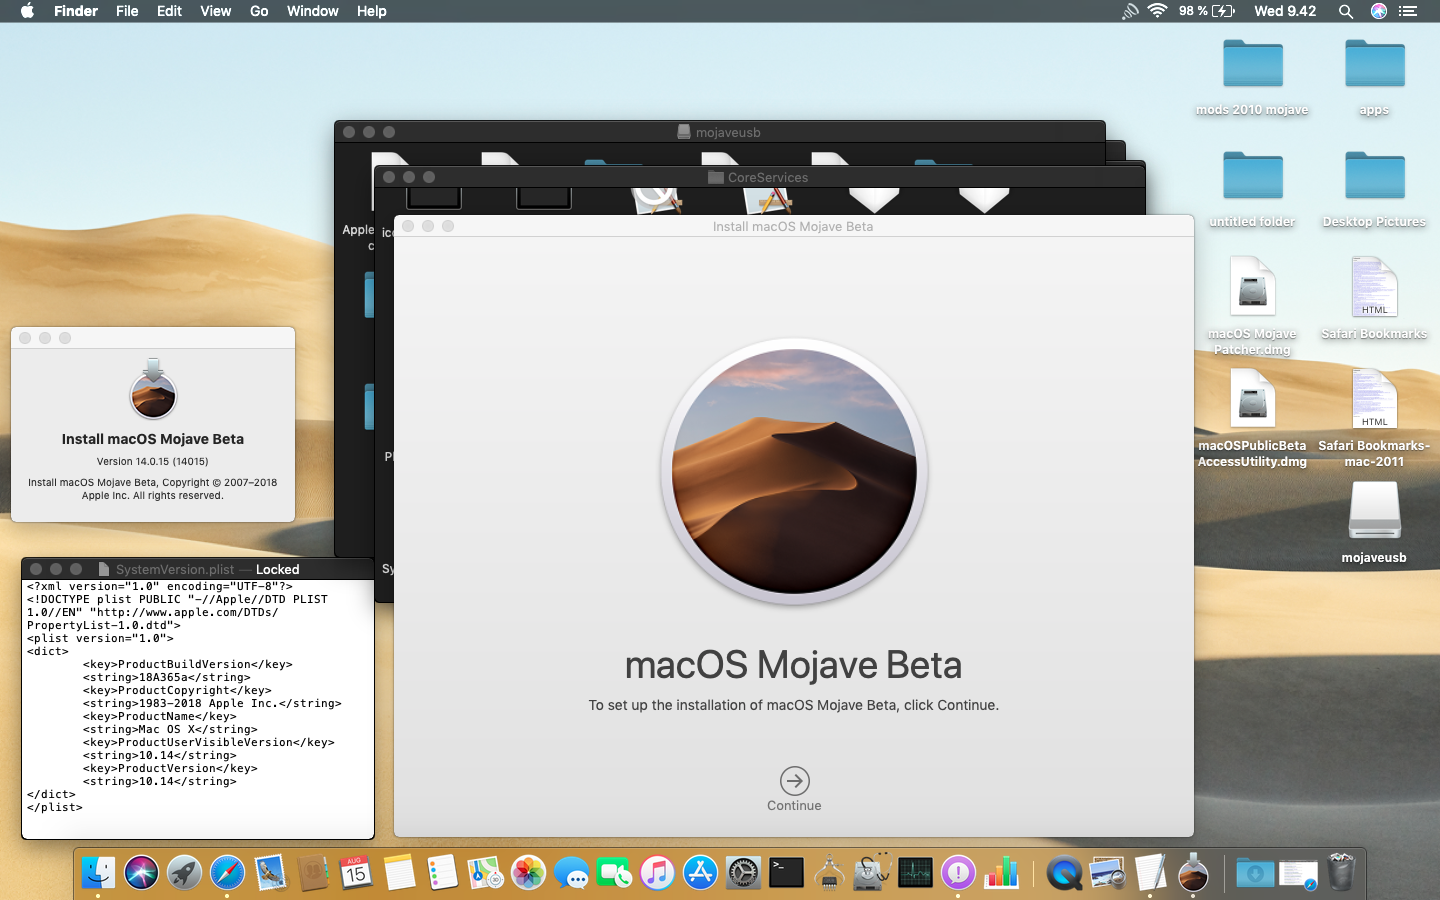Image resolution: width=1440 pixels, height=900 pixels.
Task: Open the Edit menu
Action: tap(169, 11)
